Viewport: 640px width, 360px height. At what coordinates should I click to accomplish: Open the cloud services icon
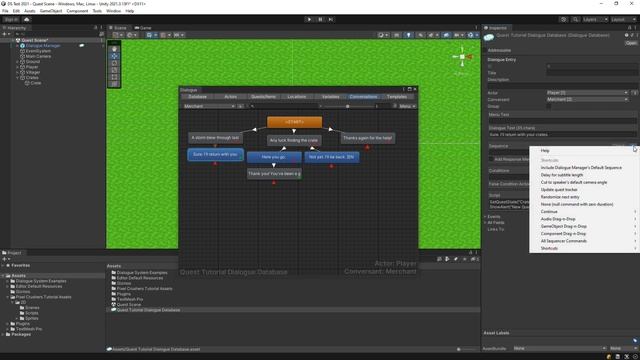tap(27, 20)
